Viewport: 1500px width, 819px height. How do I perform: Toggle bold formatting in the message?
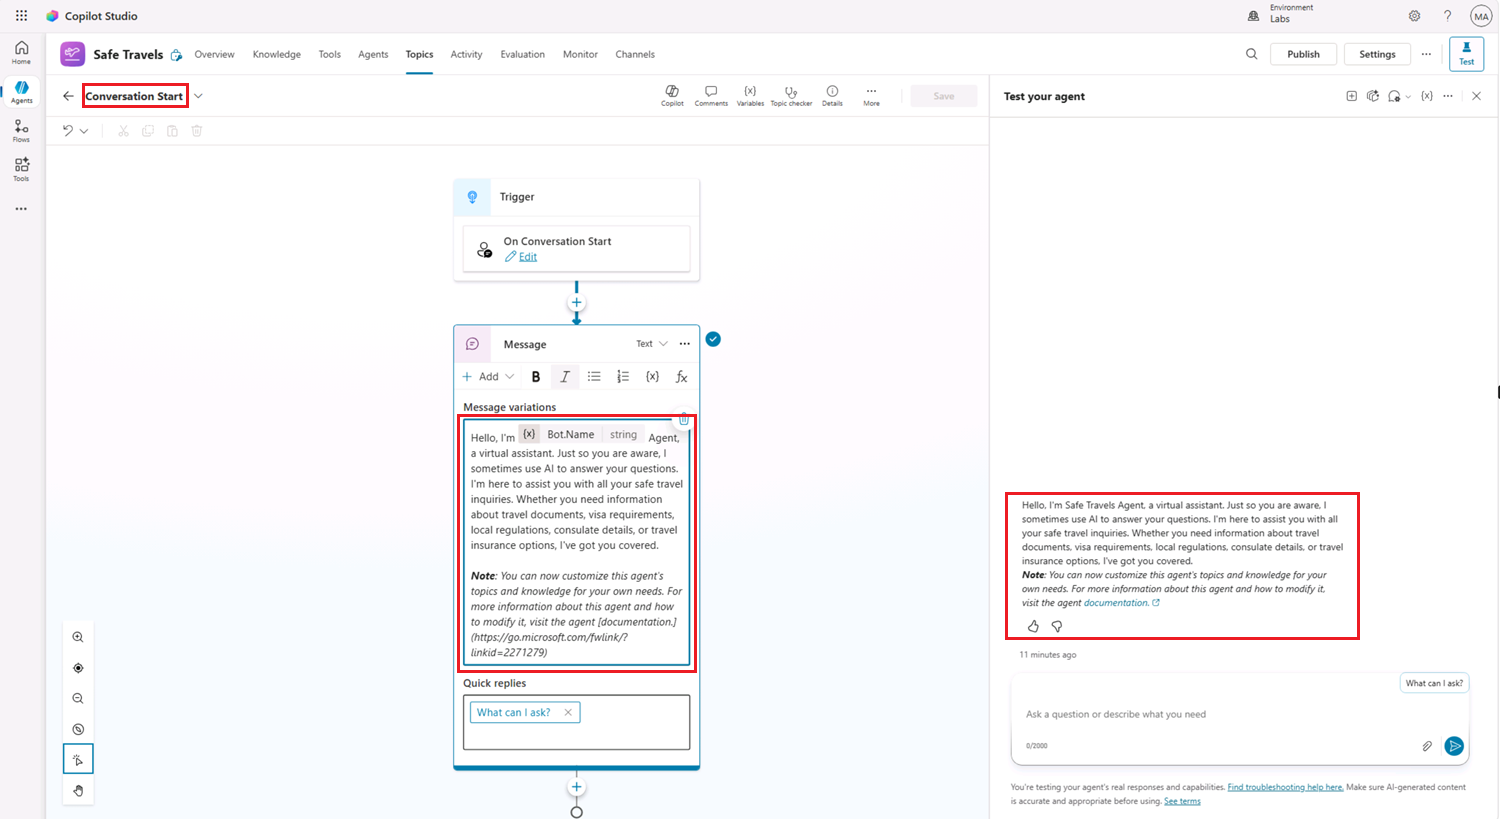tap(536, 377)
